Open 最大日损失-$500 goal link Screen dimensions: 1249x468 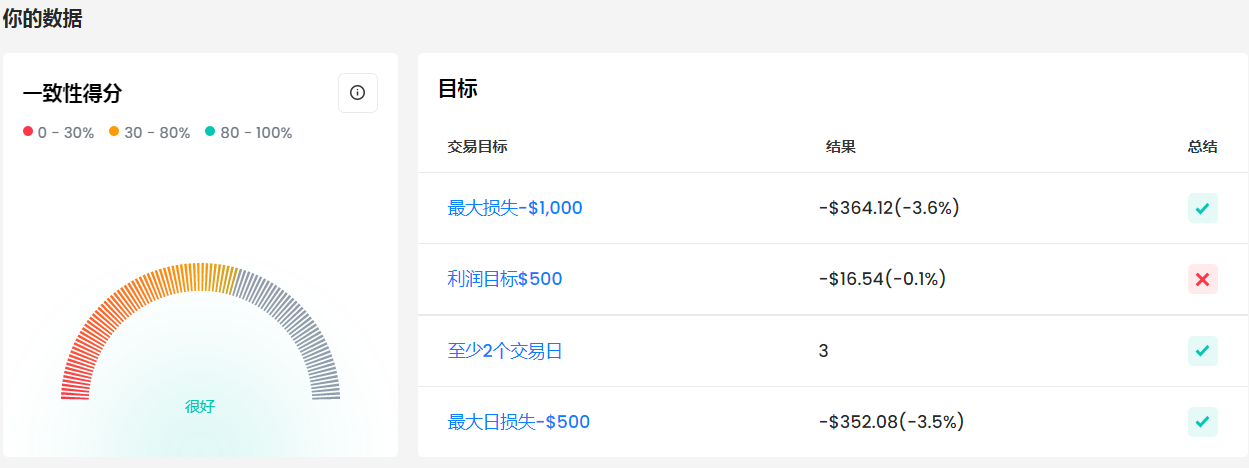pyautogui.click(x=519, y=422)
